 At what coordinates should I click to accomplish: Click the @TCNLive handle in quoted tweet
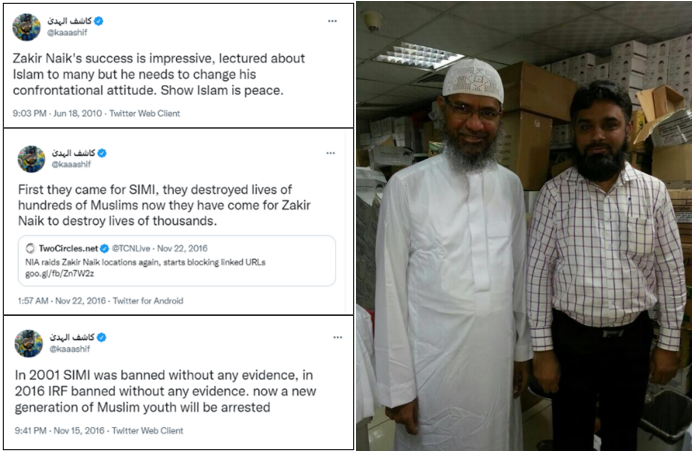[131, 248]
